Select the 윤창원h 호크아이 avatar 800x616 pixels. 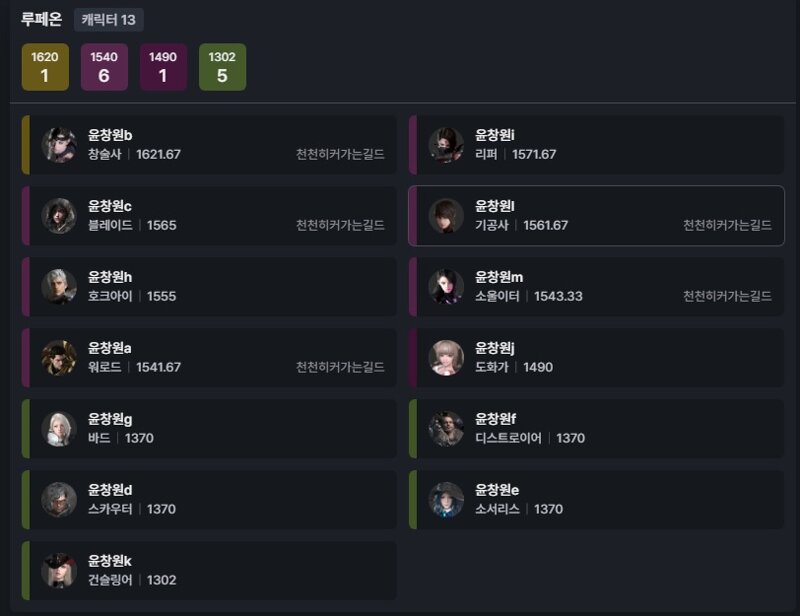click(59, 287)
